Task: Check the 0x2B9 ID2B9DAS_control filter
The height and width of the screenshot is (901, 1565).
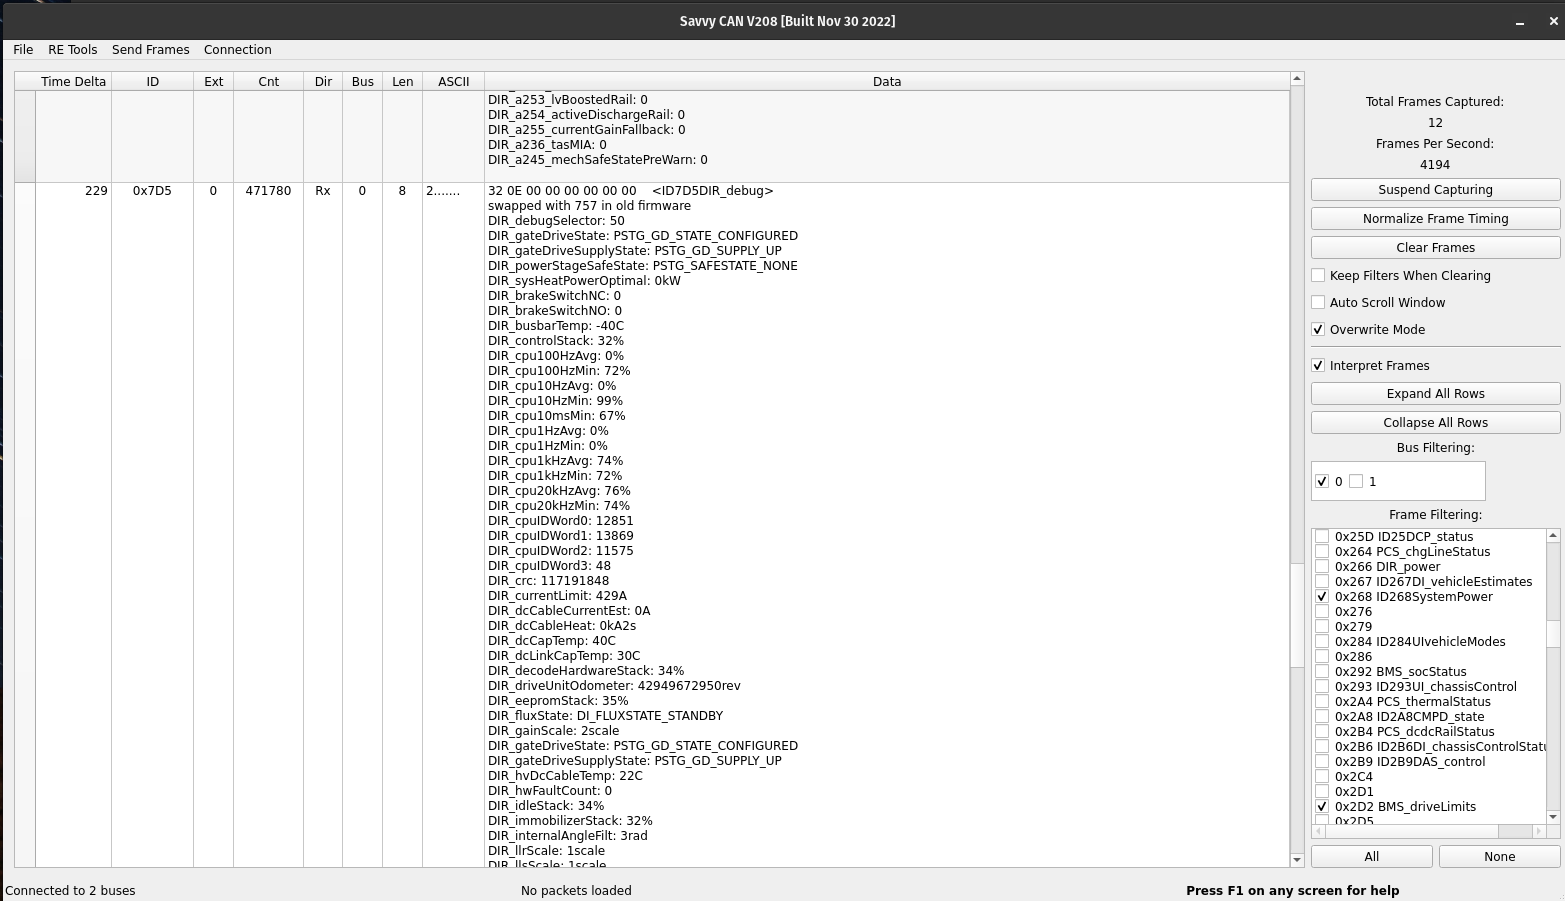Action: pos(1322,762)
